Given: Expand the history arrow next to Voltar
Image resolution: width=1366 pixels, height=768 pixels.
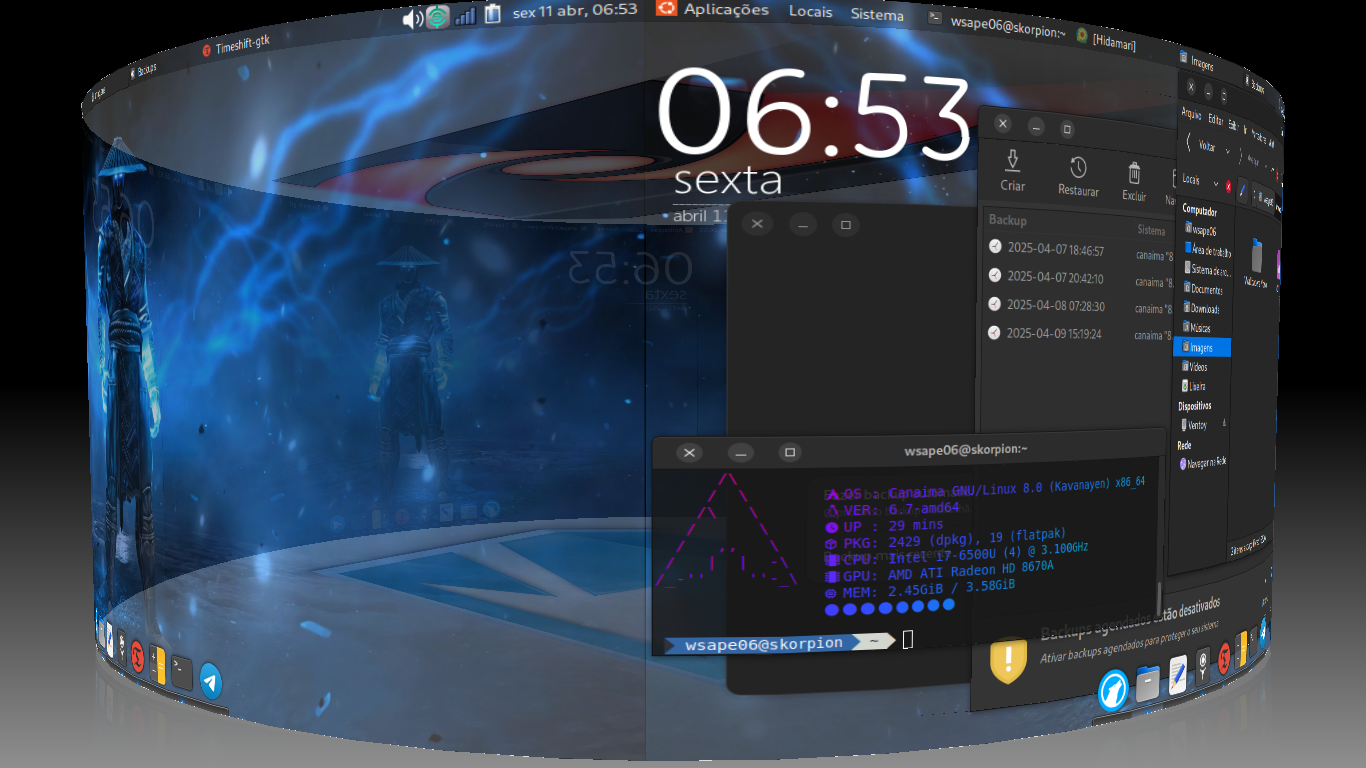Looking at the screenshot, I should click(1227, 150).
